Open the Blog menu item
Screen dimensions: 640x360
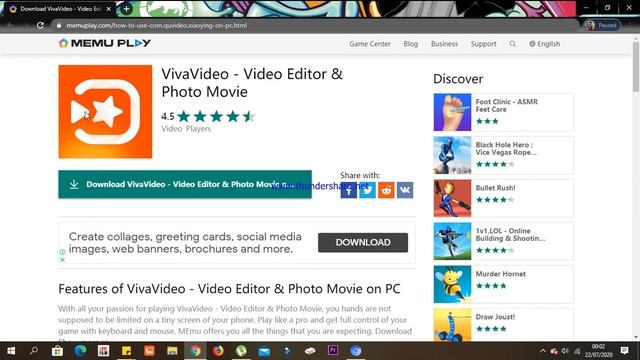coord(411,44)
